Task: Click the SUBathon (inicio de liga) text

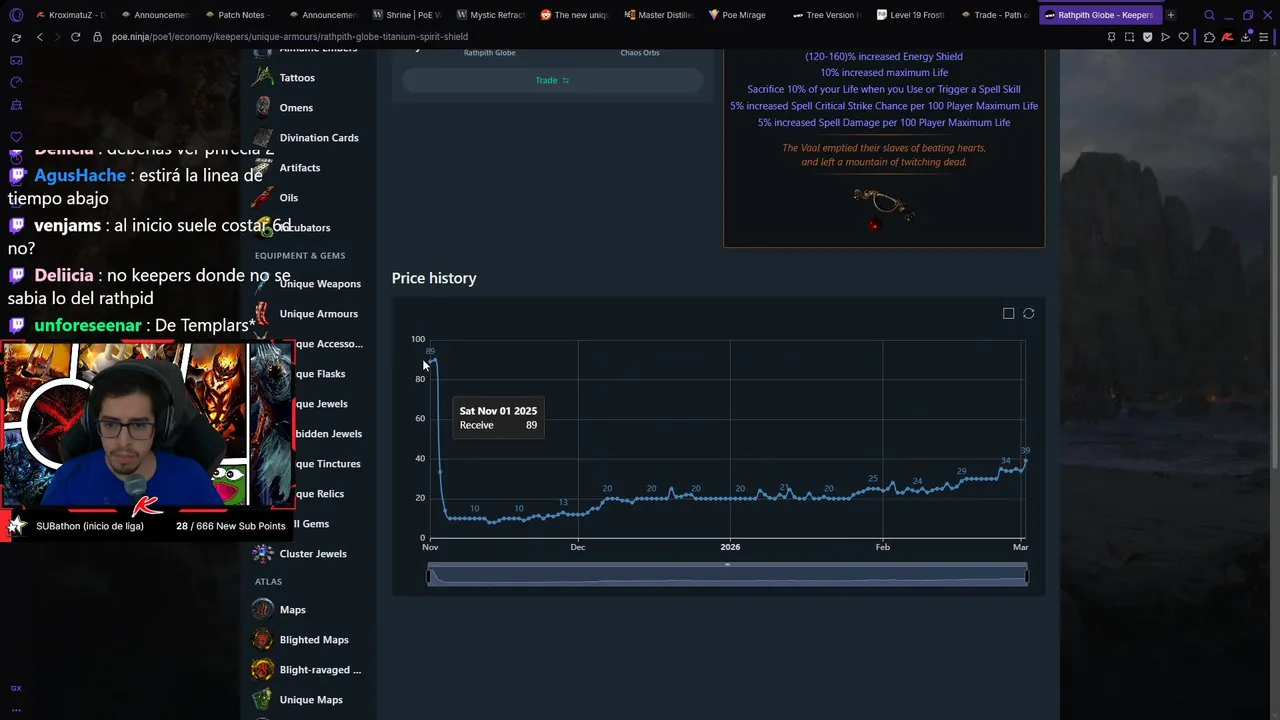Action: tap(90, 526)
